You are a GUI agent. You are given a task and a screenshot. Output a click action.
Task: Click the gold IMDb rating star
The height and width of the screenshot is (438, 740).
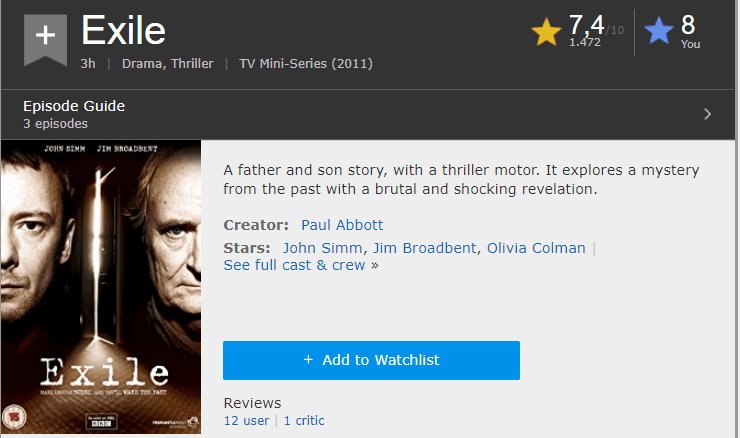(547, 32)
